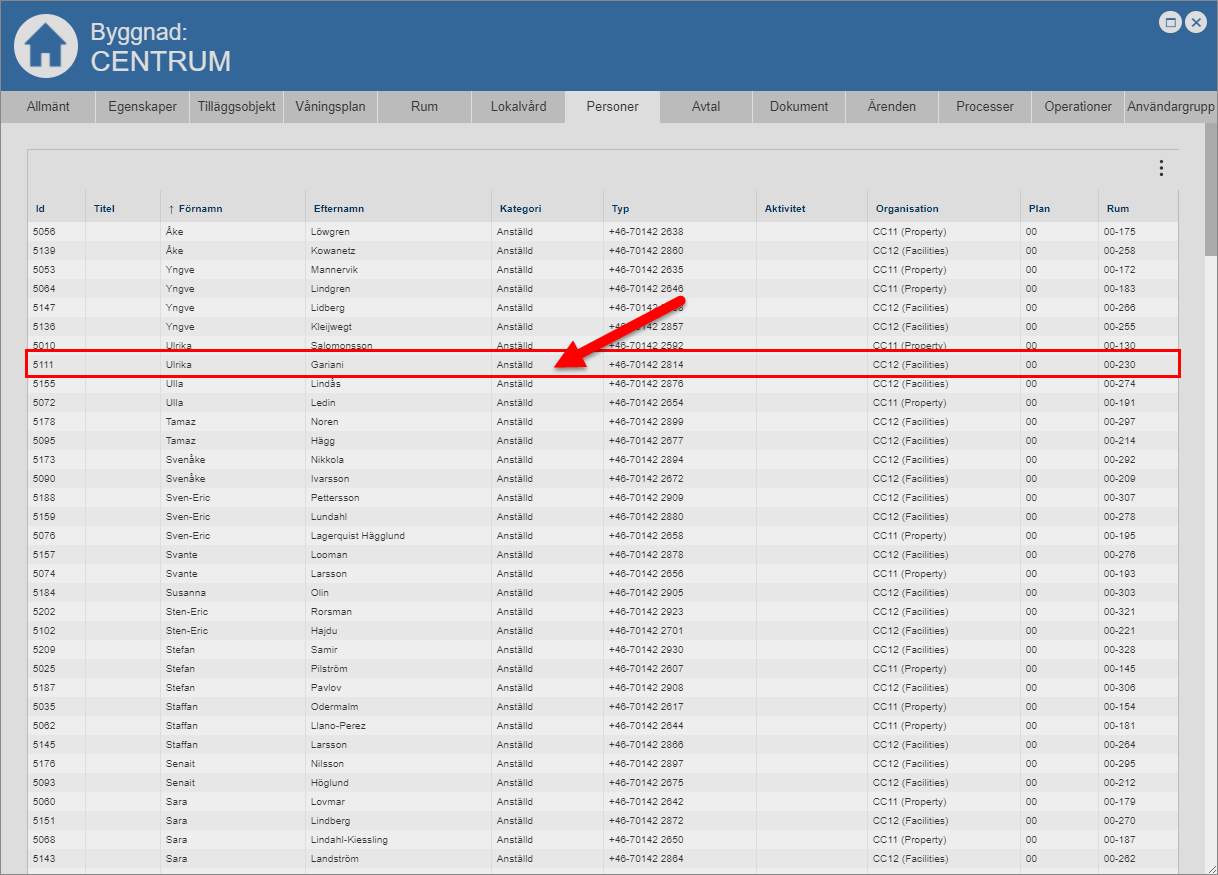Screen dimensions: 1218x875
Task: Click the building home icon
Action: [x=45, y=46]
